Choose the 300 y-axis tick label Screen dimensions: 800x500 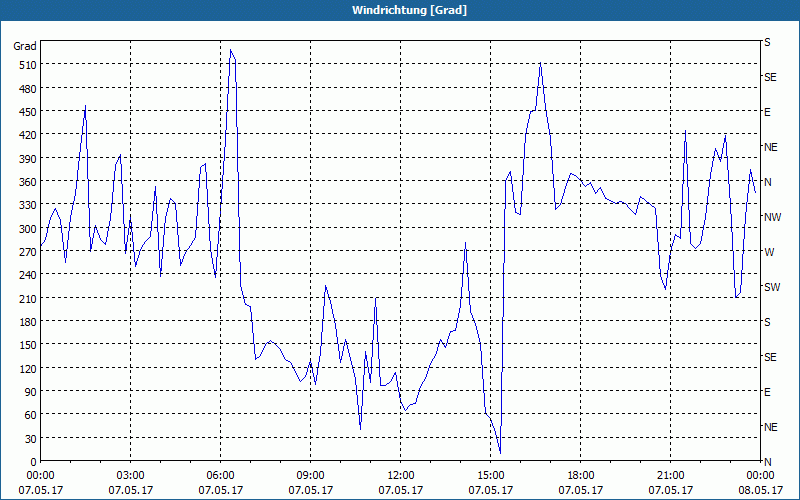pos(27,229)
